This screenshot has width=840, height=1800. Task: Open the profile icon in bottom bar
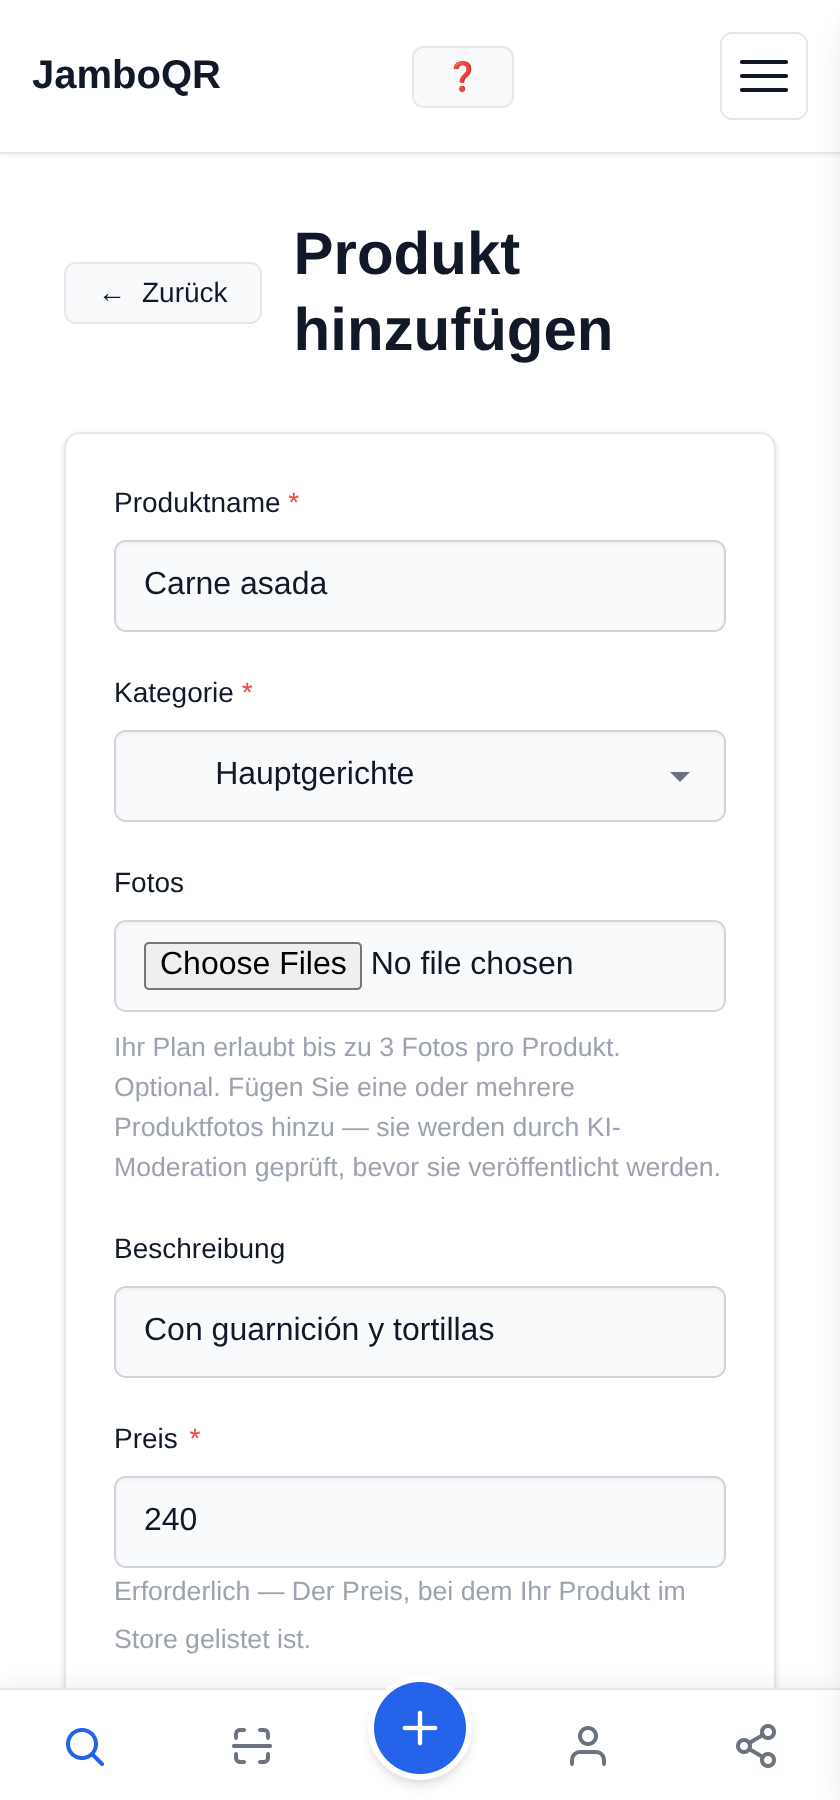588,1746
